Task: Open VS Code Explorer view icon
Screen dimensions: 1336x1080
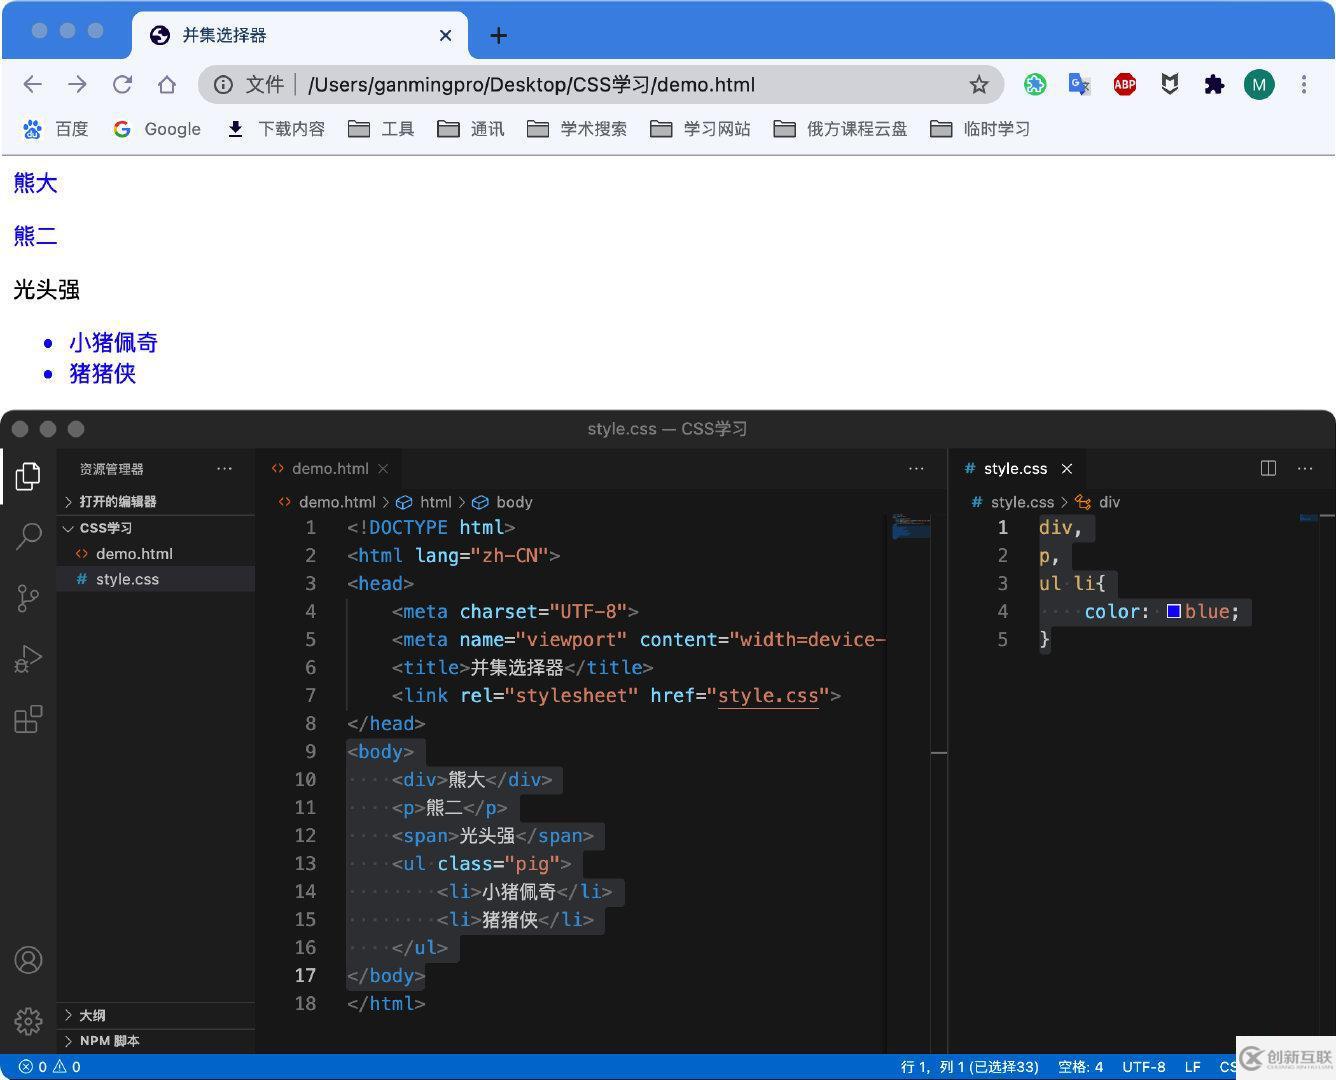Action: tap(28, 476)
